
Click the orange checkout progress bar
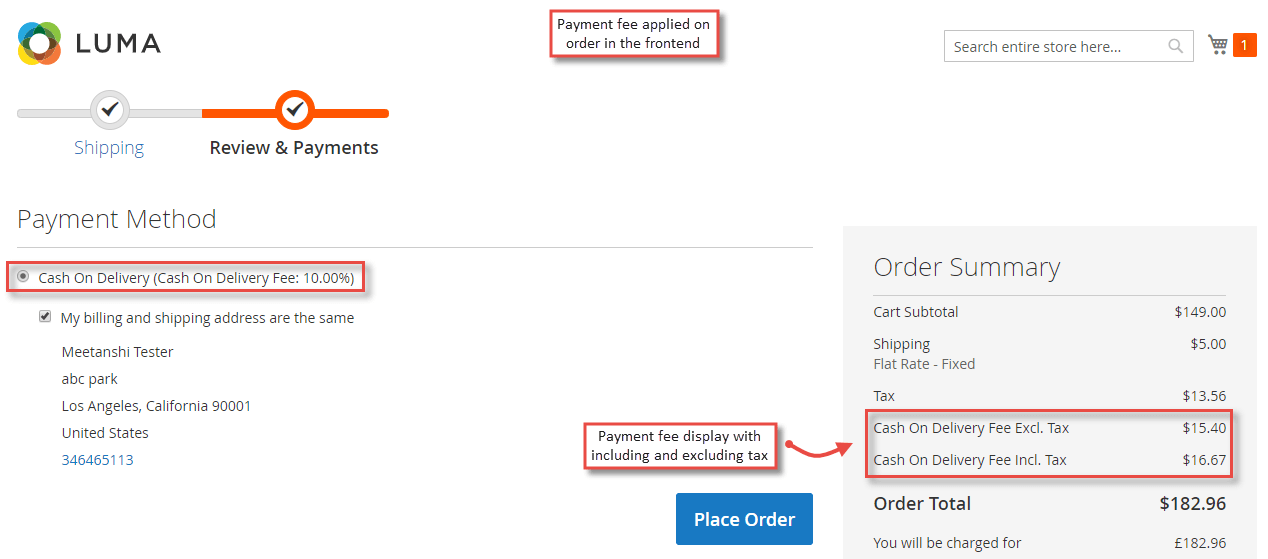click(295, 113)
